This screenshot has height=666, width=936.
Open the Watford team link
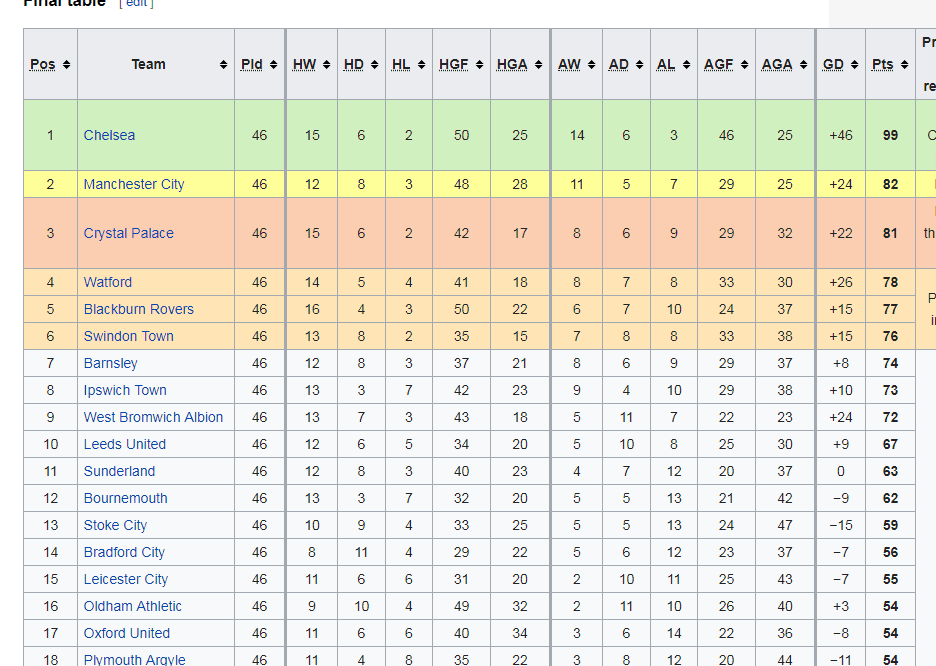coord(107,282)
